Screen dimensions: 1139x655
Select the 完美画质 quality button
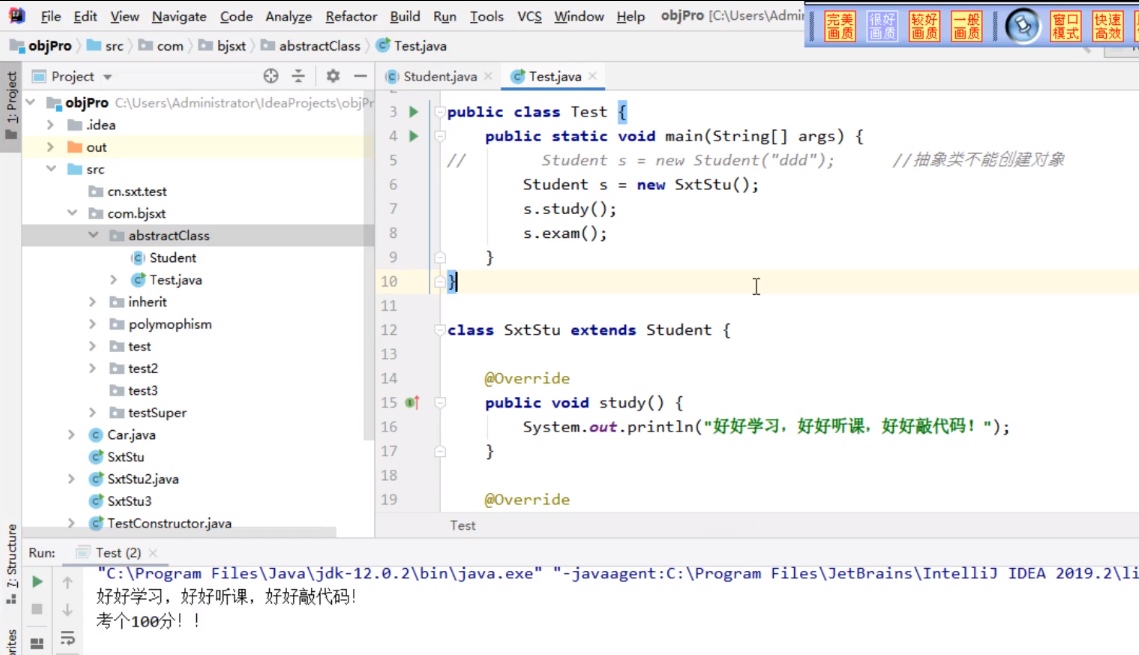click(840, 27)
